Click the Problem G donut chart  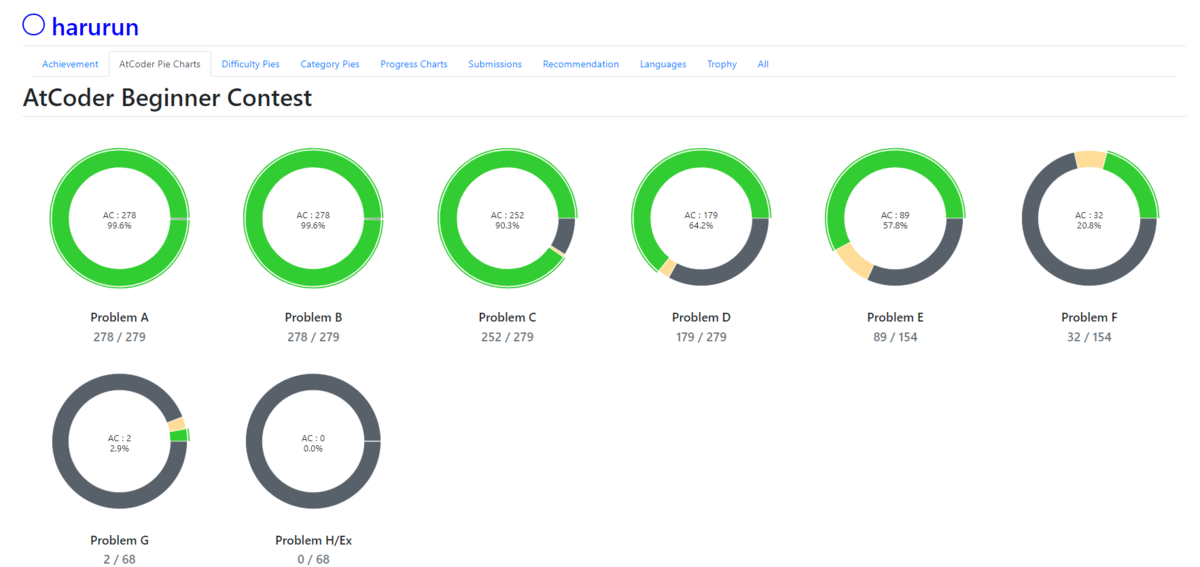coord(119,442)
